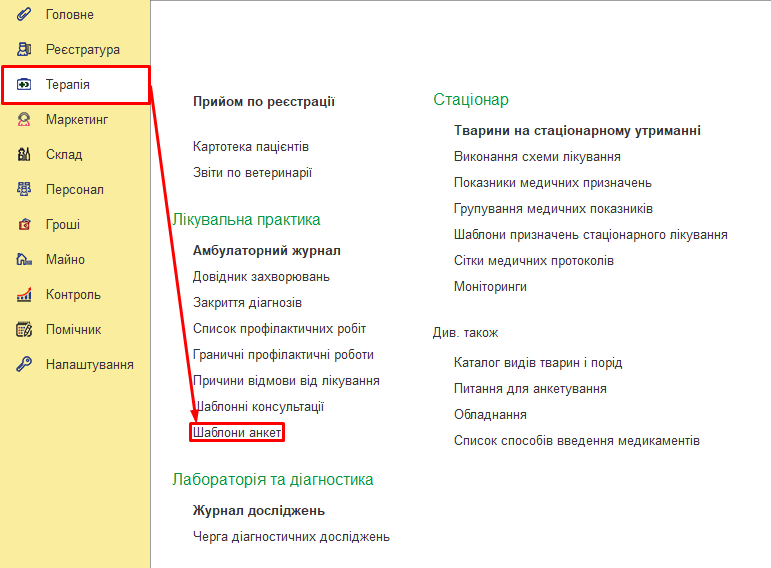Open Сітки медичних протоколів

[x=534, y=261]
